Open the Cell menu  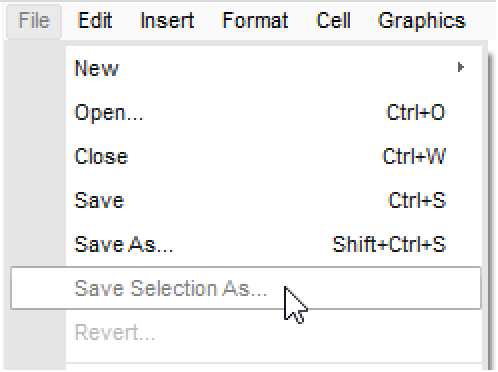pos(333,21)
